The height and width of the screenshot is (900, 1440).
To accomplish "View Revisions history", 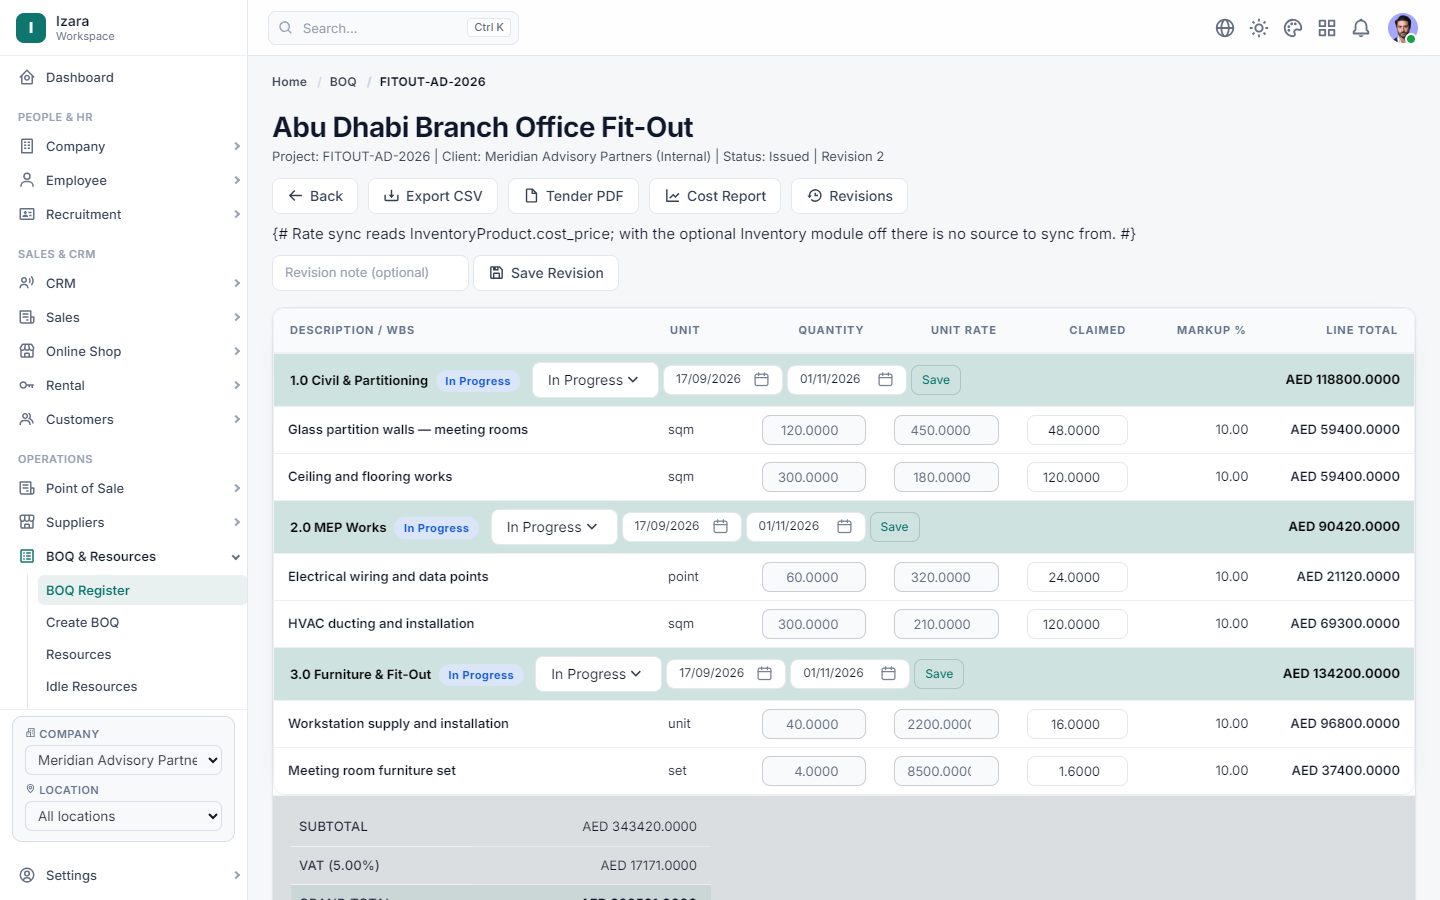I will [849, 196].
